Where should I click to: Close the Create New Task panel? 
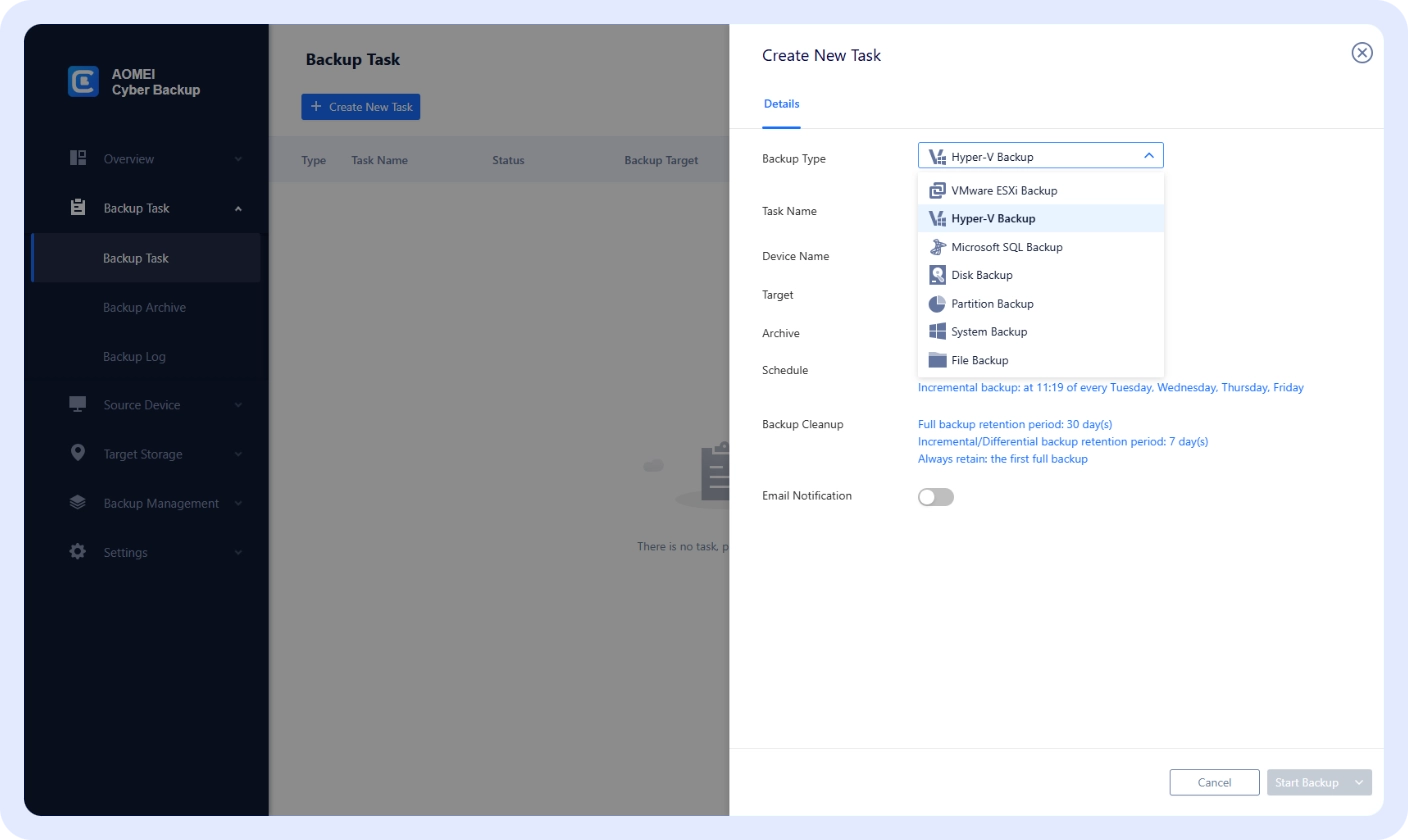click(1362, 53)
